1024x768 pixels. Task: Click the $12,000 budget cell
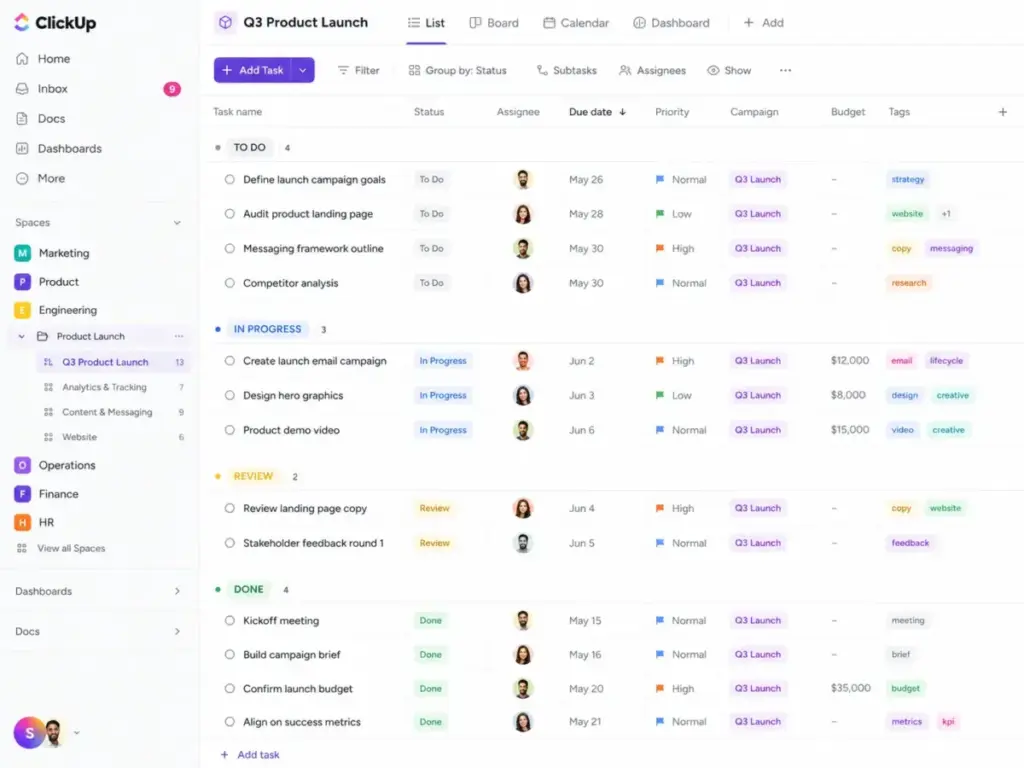click(x=850, y=360)
